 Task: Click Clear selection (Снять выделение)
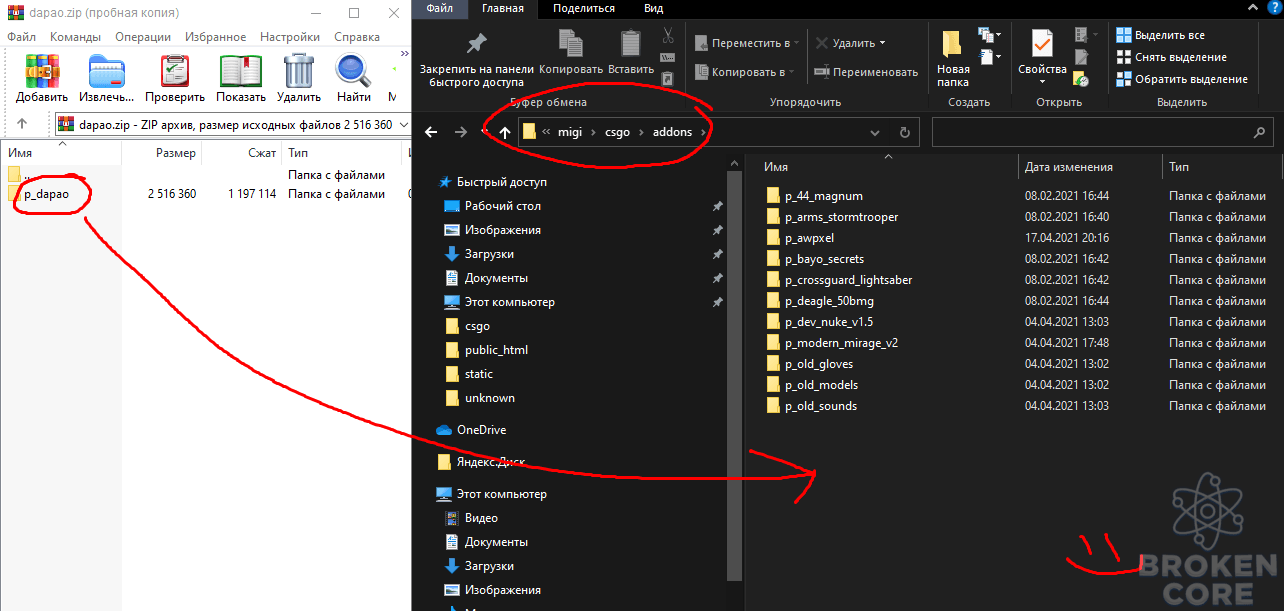1171,57
